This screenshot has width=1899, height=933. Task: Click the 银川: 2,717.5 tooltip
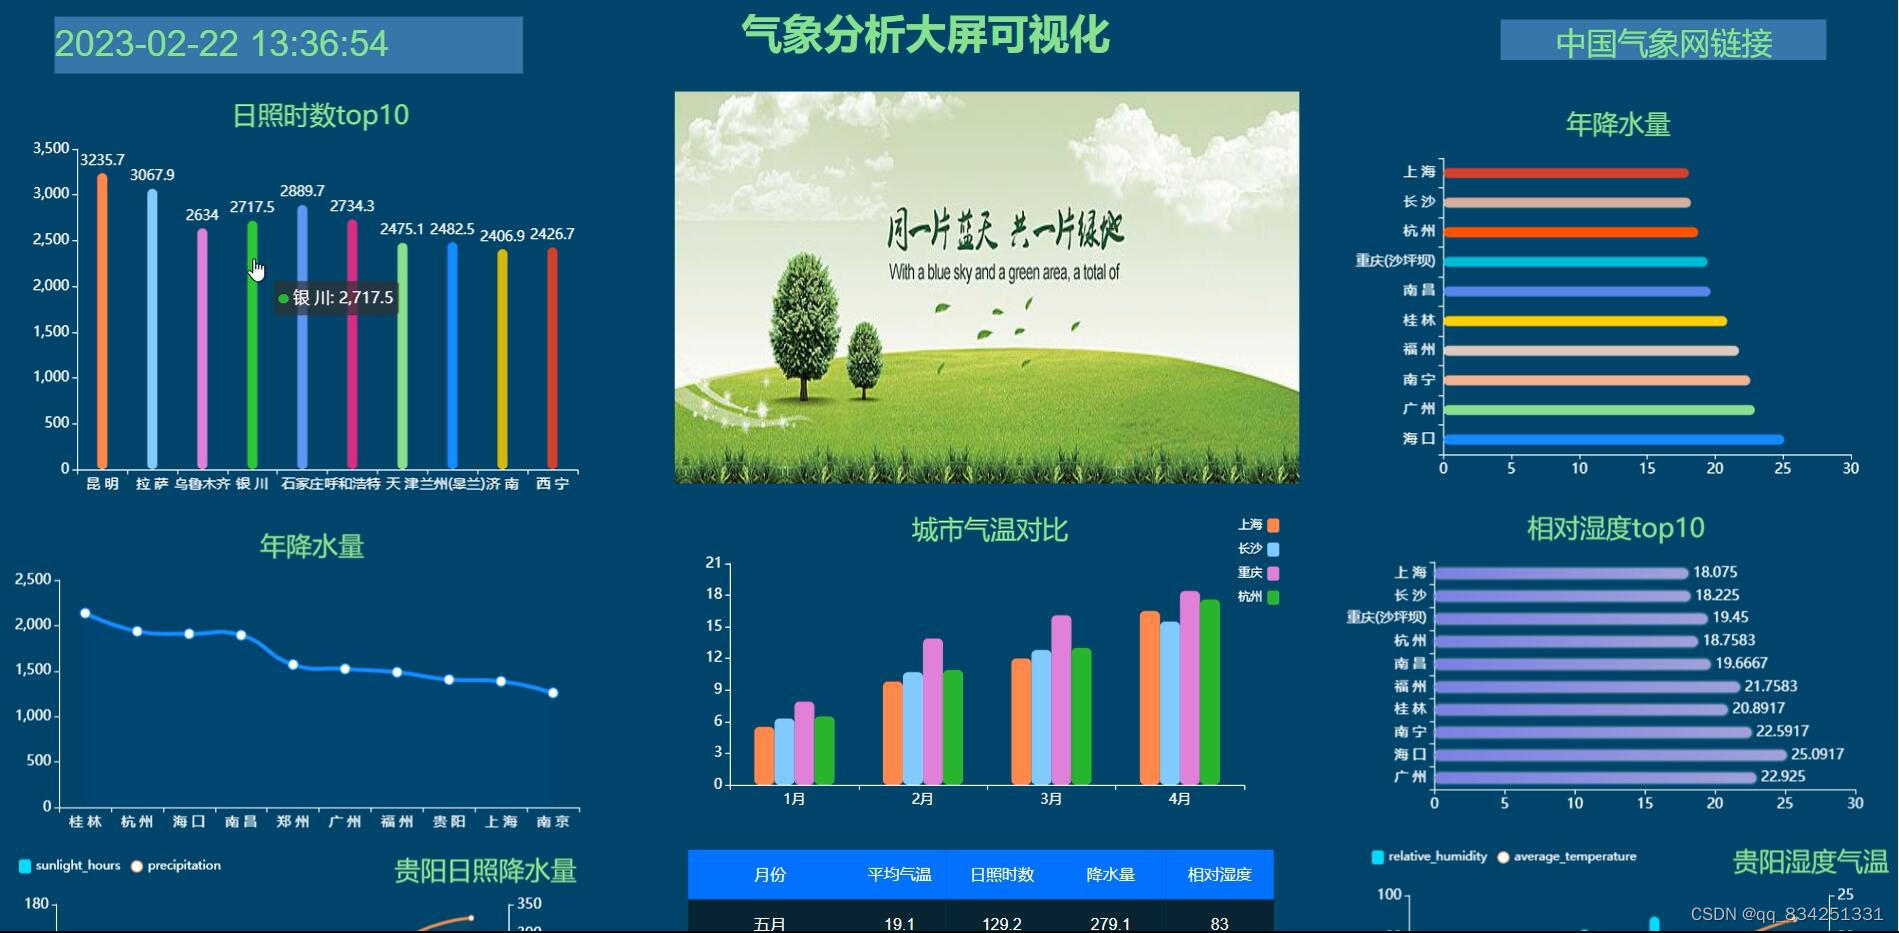coord(336,298)
